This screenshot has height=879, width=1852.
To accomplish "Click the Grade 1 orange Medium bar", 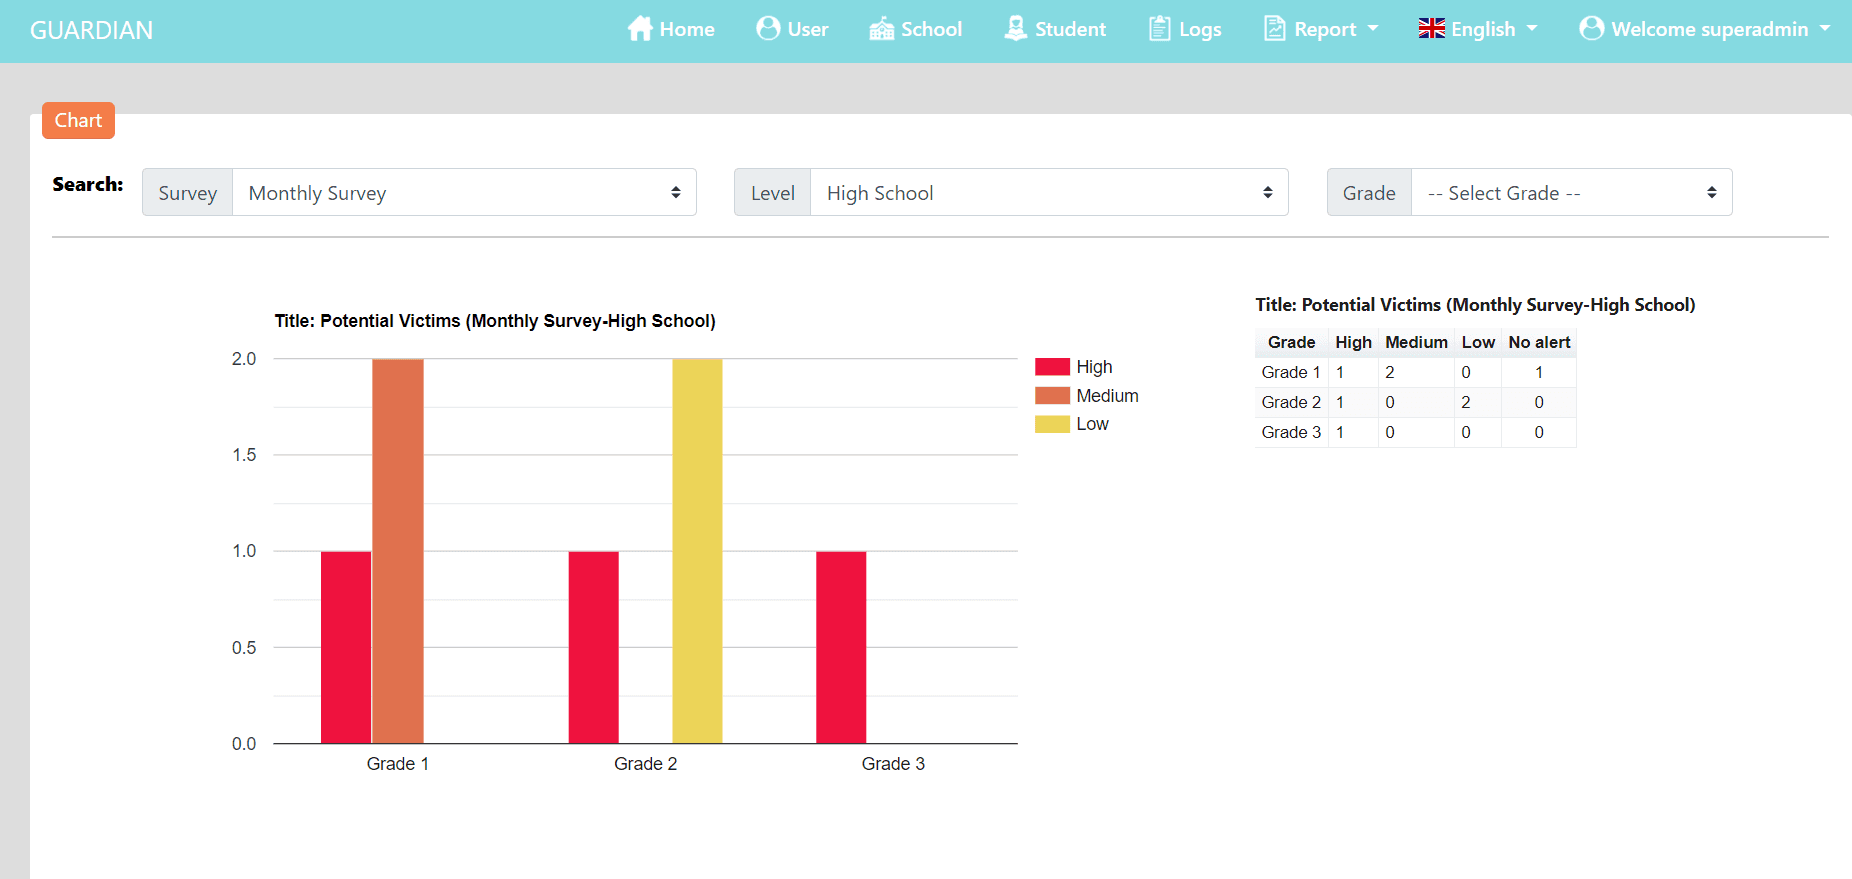I will tap(398, 551).
